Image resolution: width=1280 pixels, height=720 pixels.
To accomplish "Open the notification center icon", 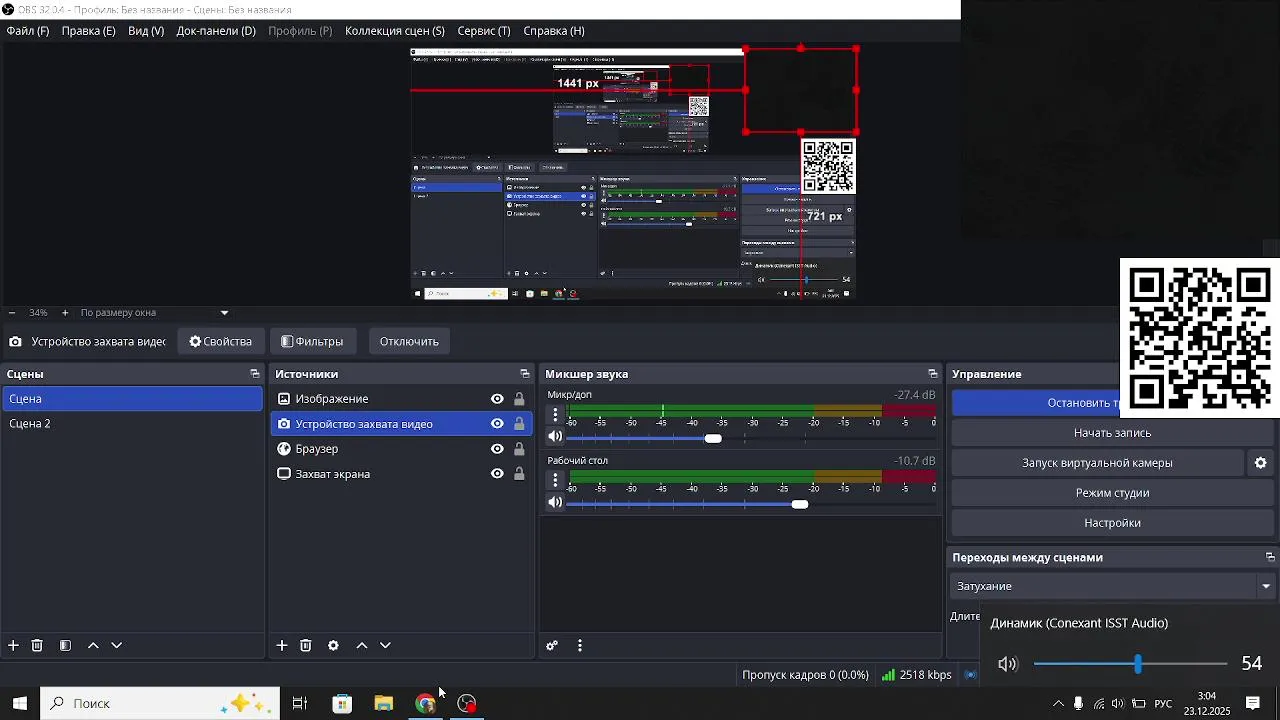I will (1252, 704).
